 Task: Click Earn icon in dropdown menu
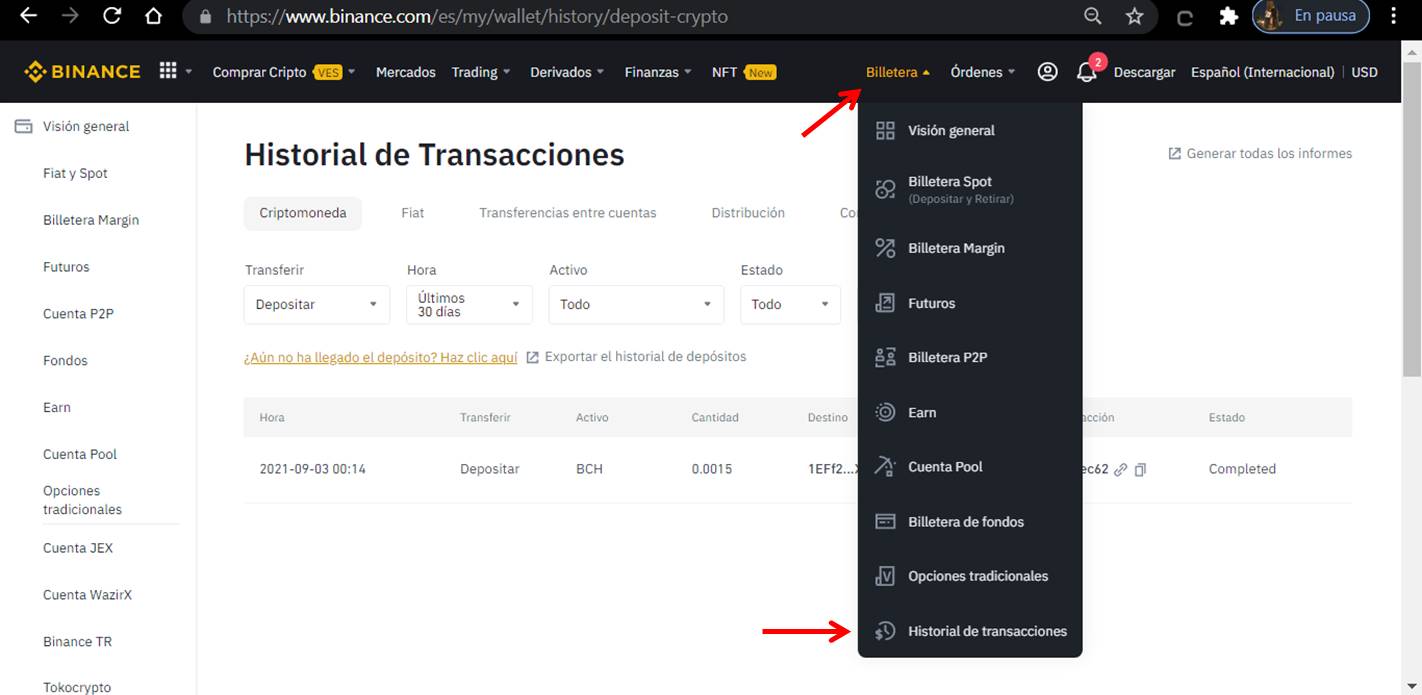coord(885,412)
